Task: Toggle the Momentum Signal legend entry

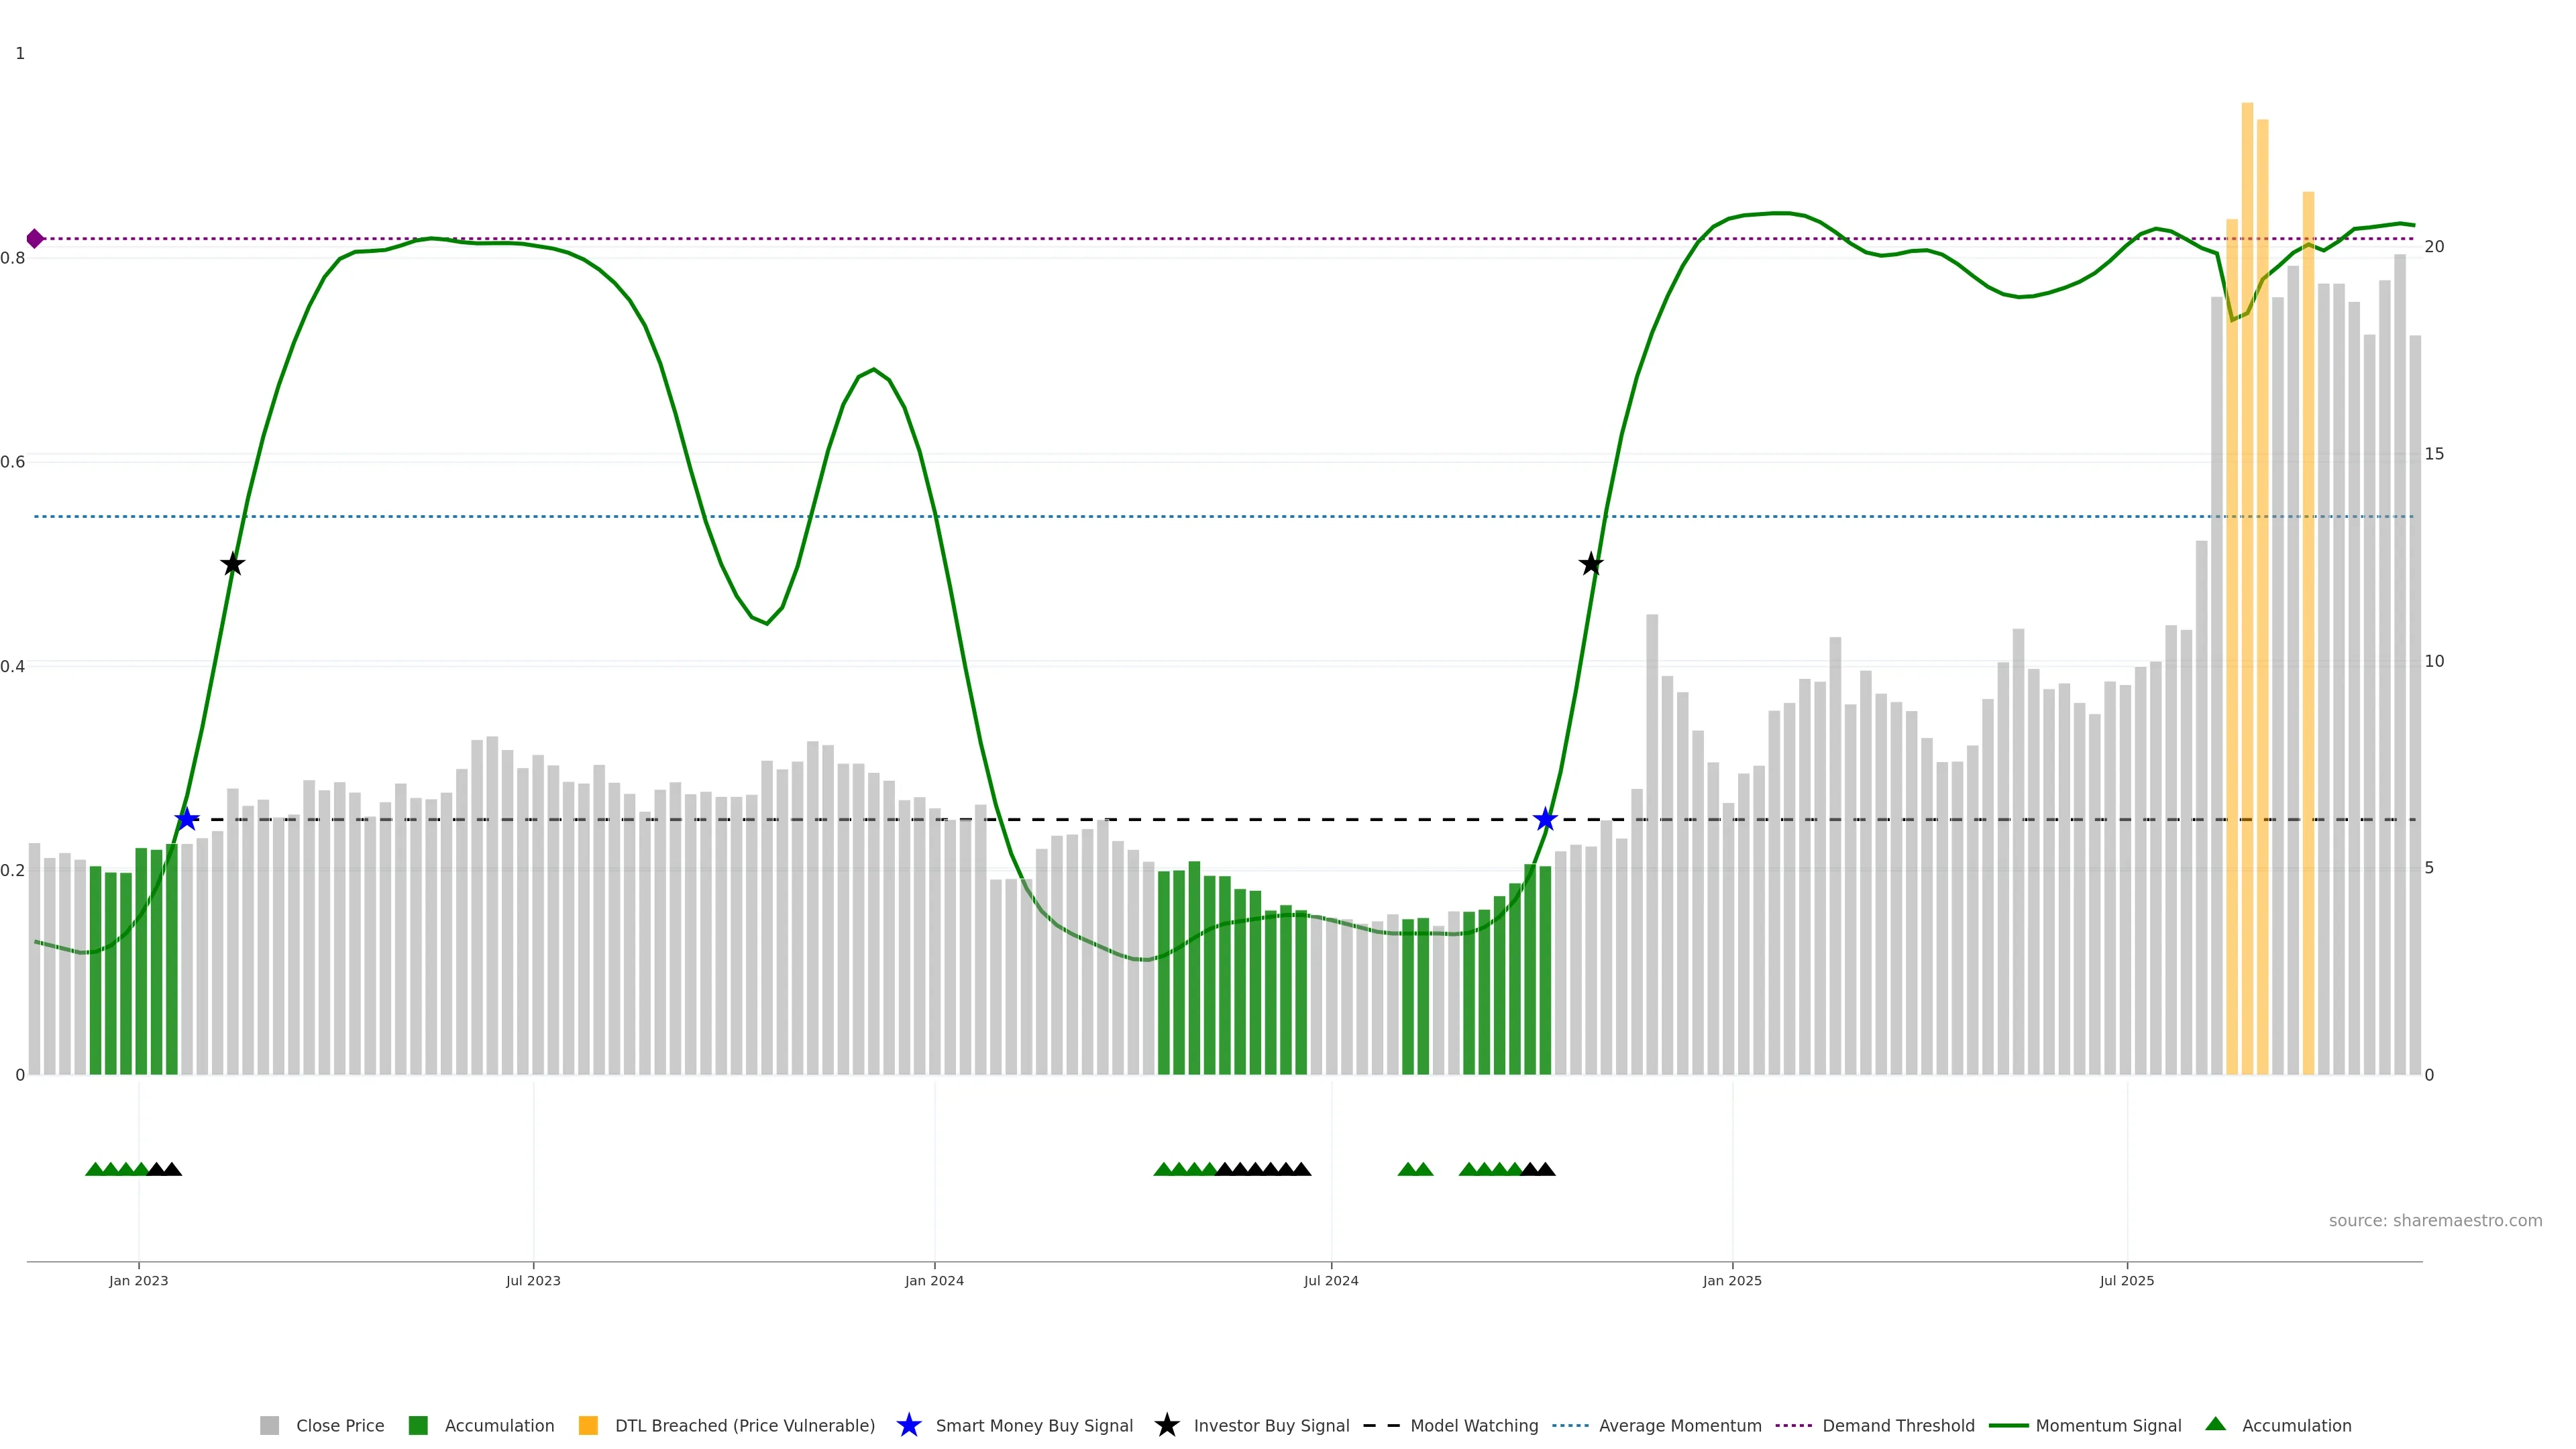Action: point(2108,1426)
